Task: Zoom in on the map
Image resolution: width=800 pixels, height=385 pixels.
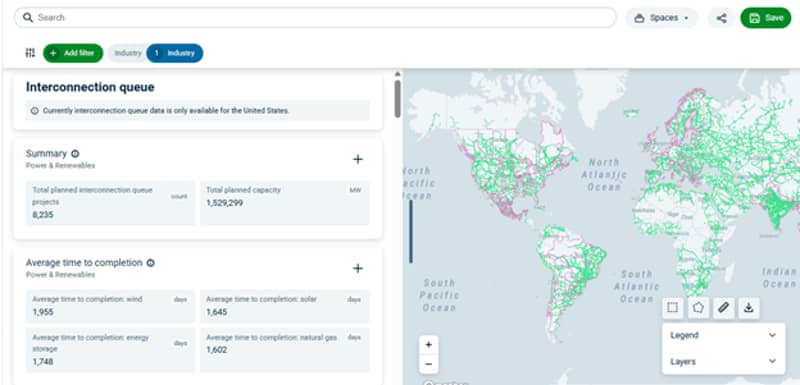Action: (429, 345)
